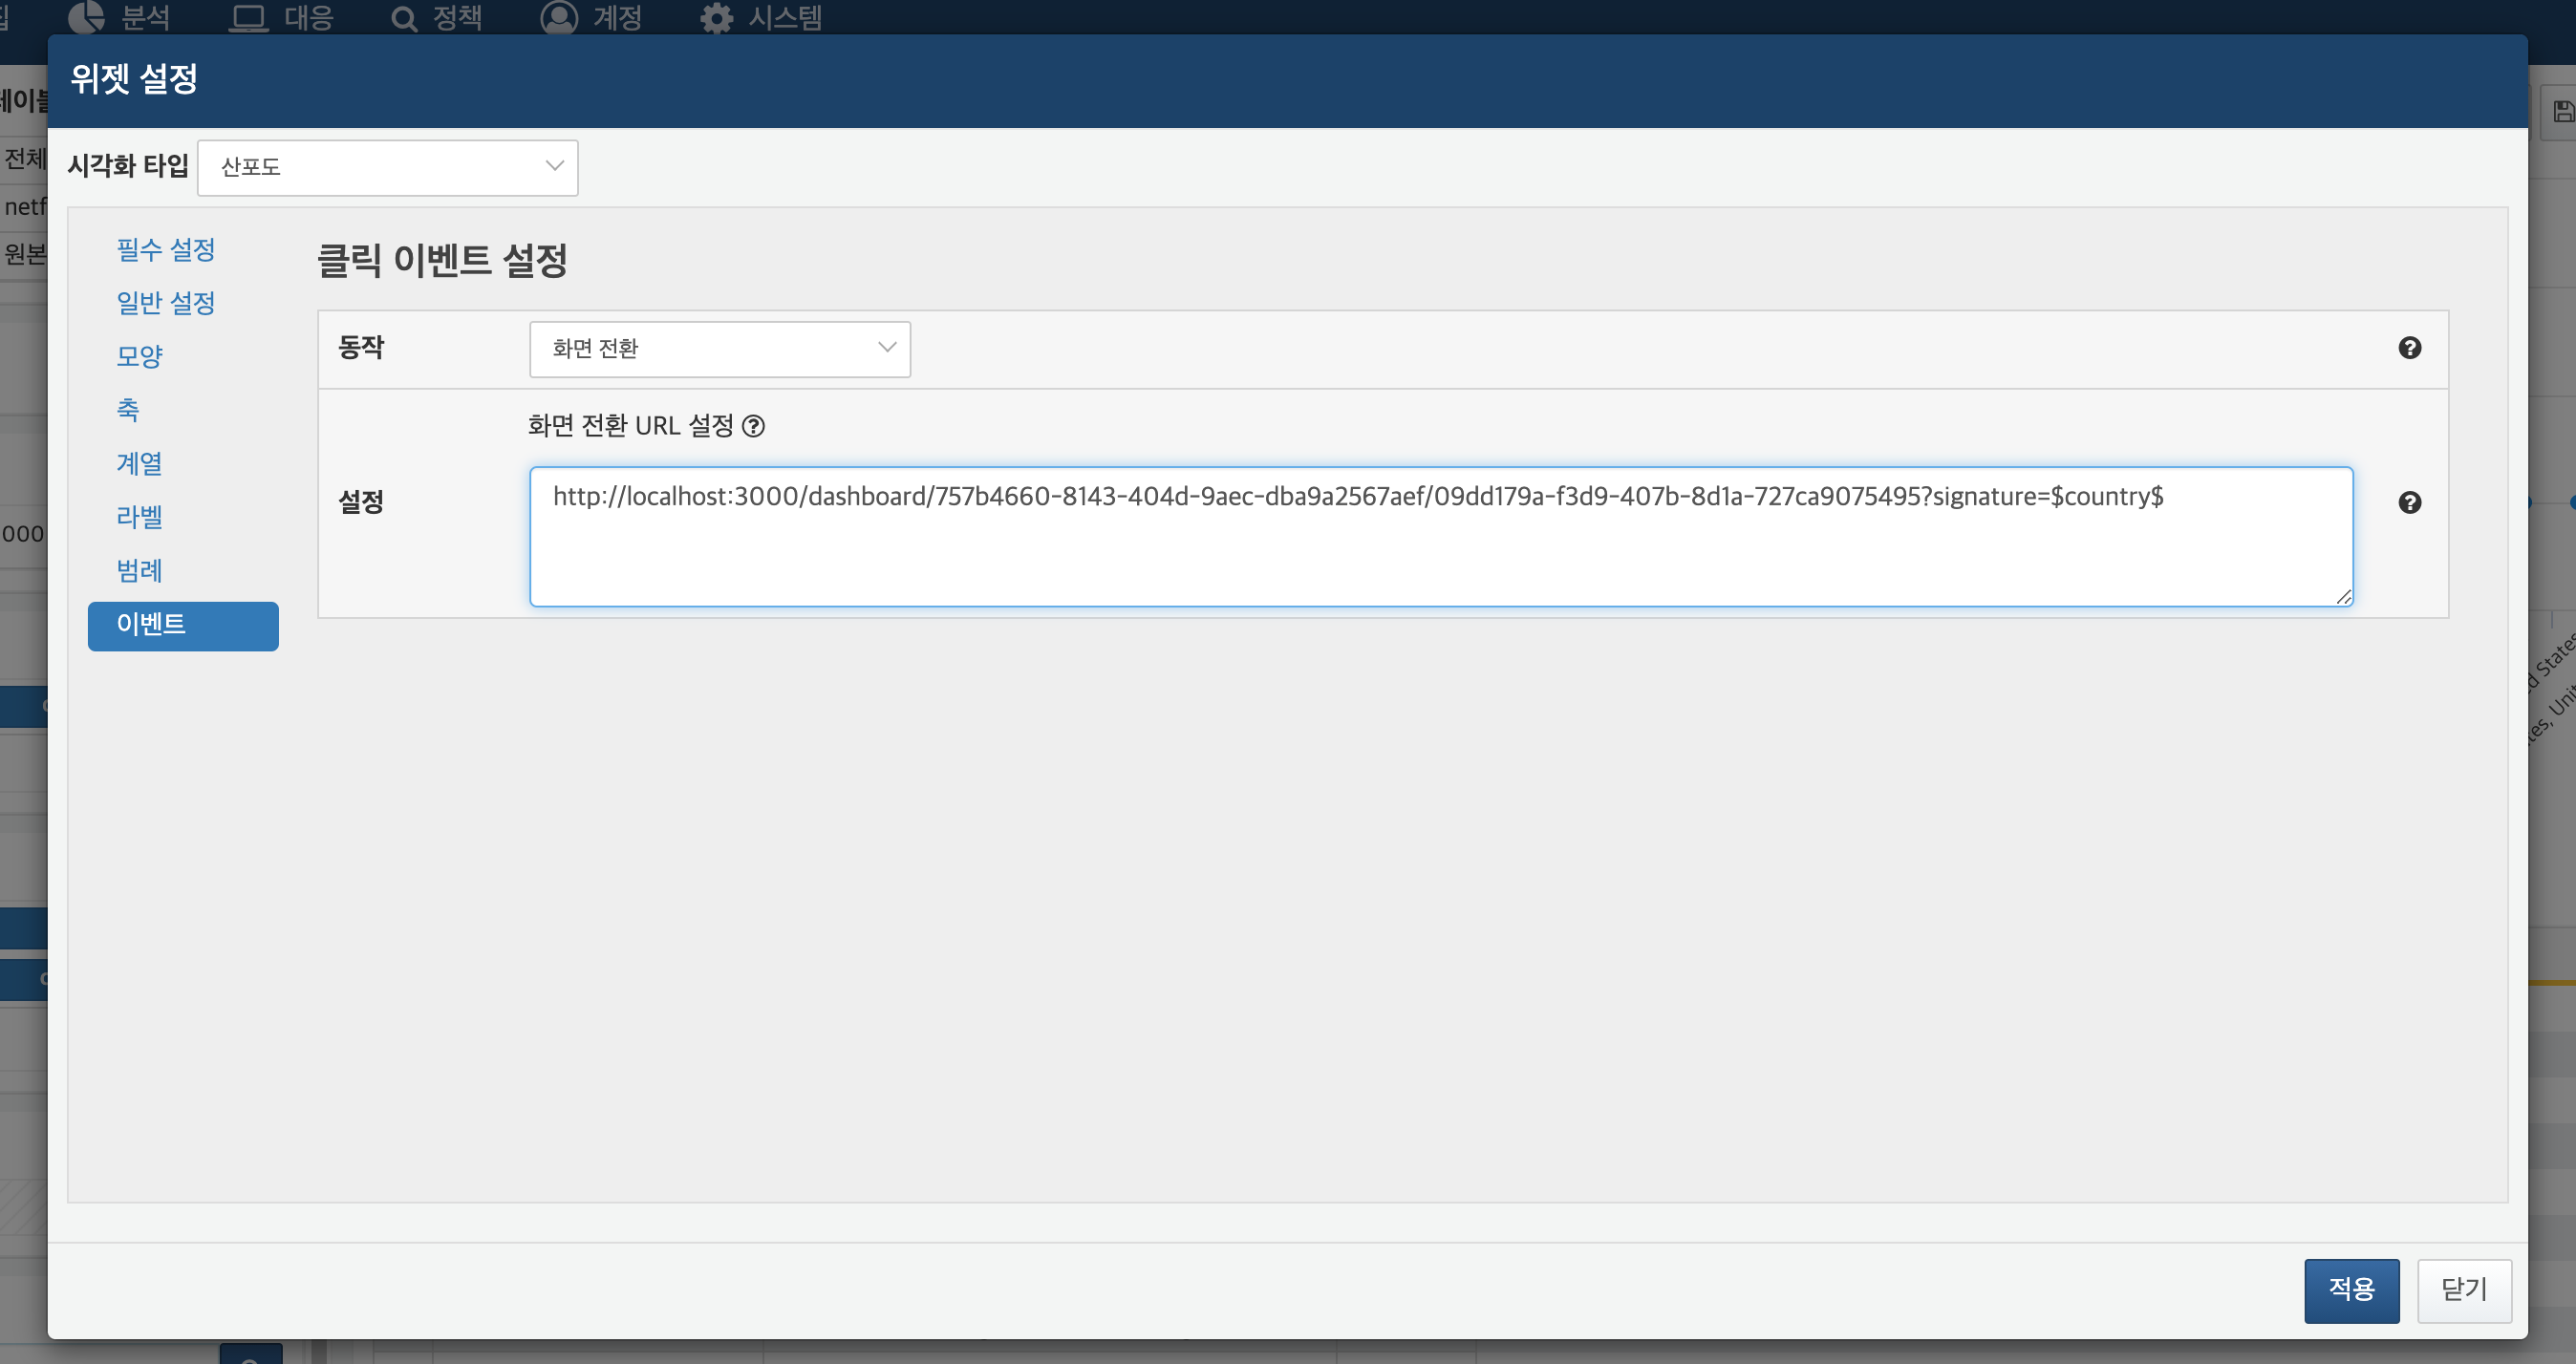
Task: Open the 범례 settings section
Action: click(139, 570)
